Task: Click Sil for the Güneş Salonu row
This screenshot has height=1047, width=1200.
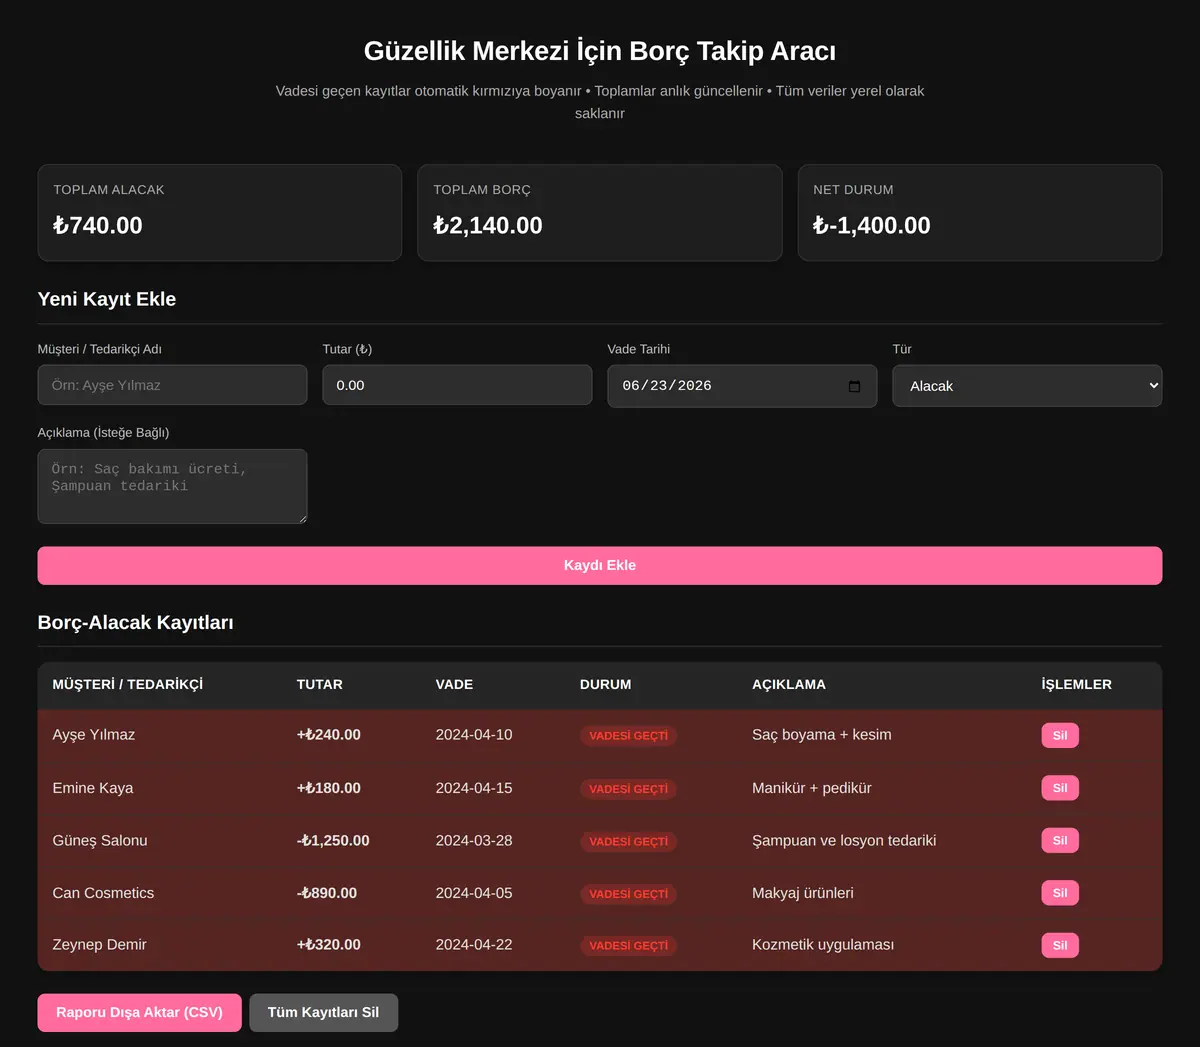Action: 1060,840
